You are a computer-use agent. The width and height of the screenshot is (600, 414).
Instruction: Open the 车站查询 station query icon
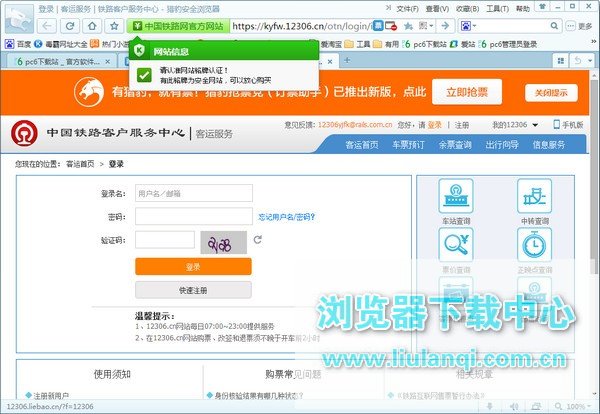point(456,196)
